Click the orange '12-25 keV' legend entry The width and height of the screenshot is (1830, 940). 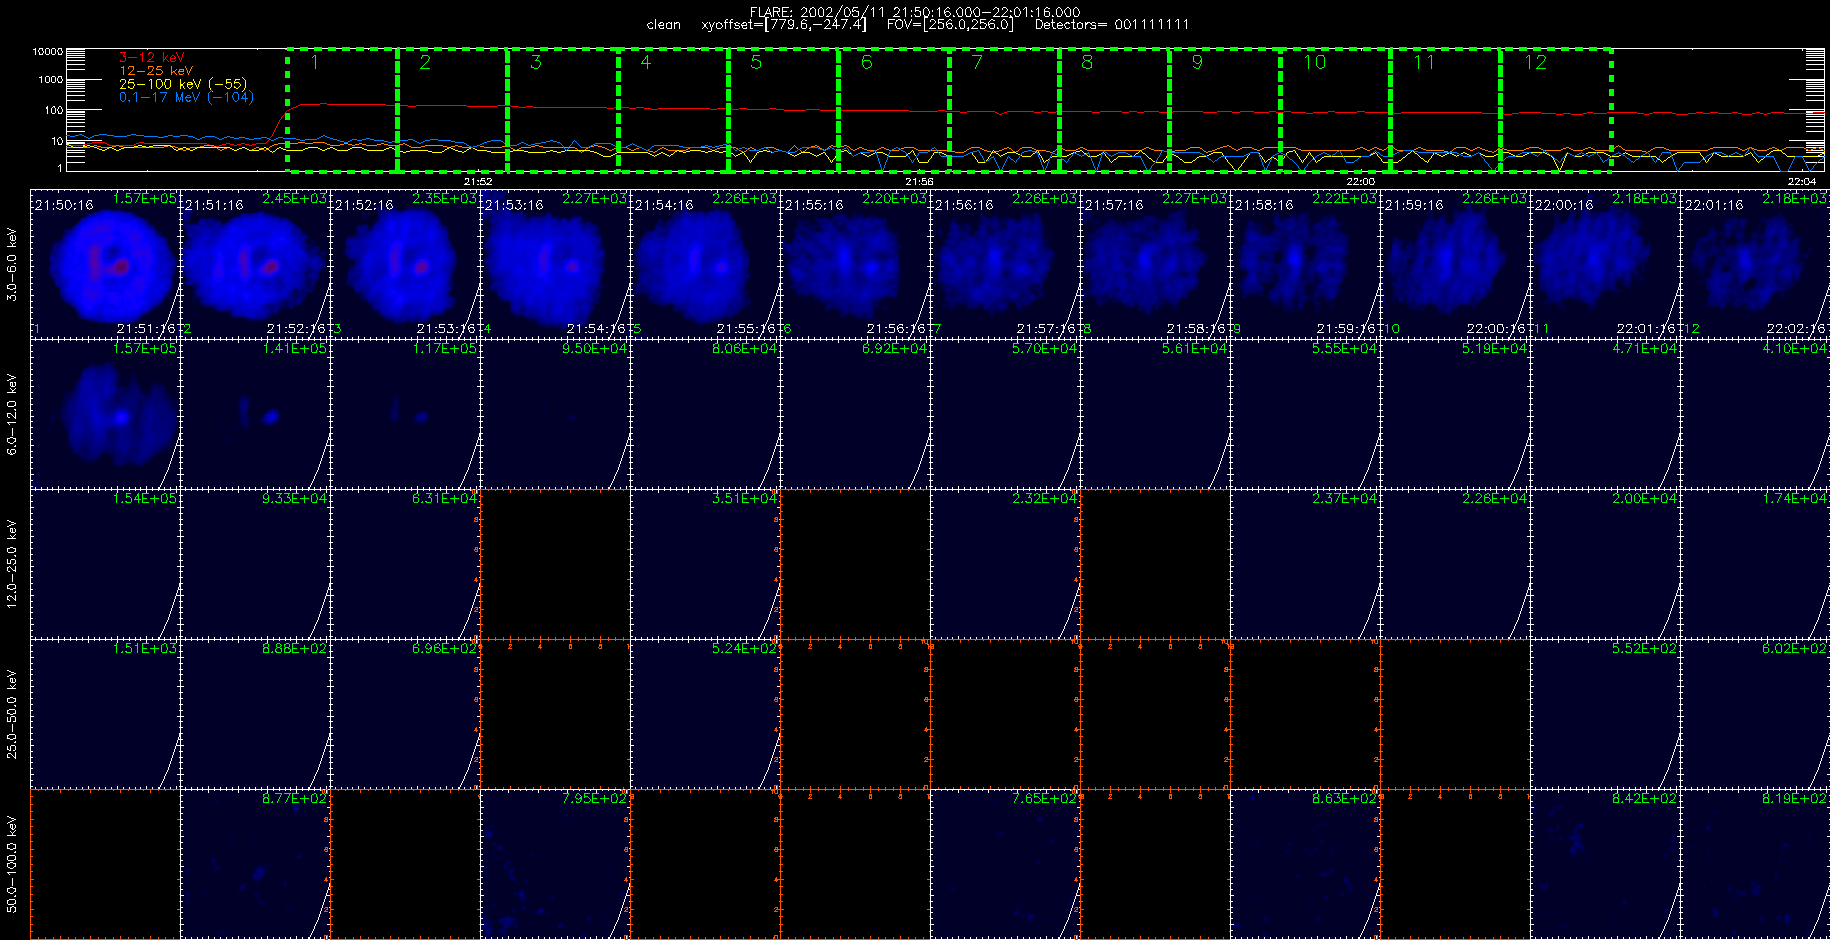tap(156, 71)
